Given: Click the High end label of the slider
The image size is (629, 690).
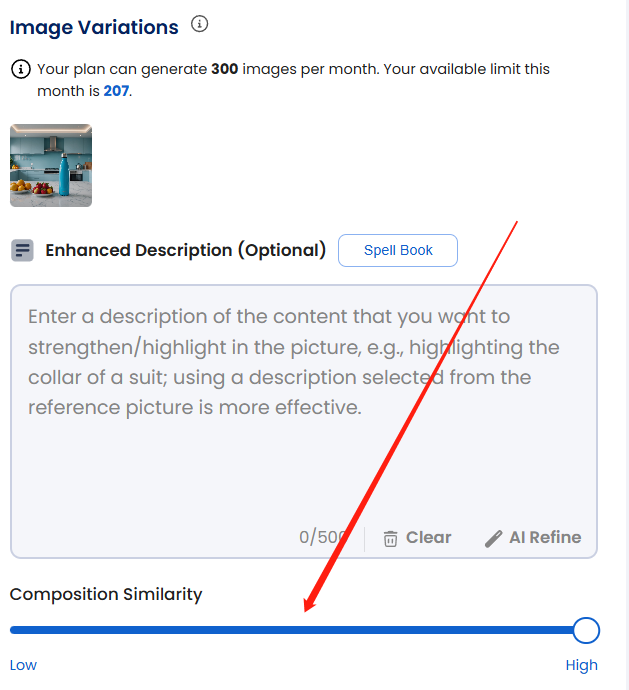Looking at the screenshot, I should pyautogui.click(x=581, y=665).
